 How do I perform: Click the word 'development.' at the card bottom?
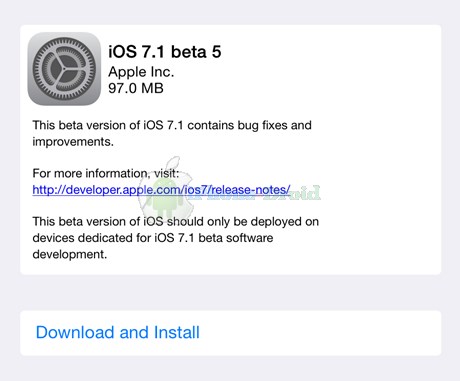[x=70, y=254]
